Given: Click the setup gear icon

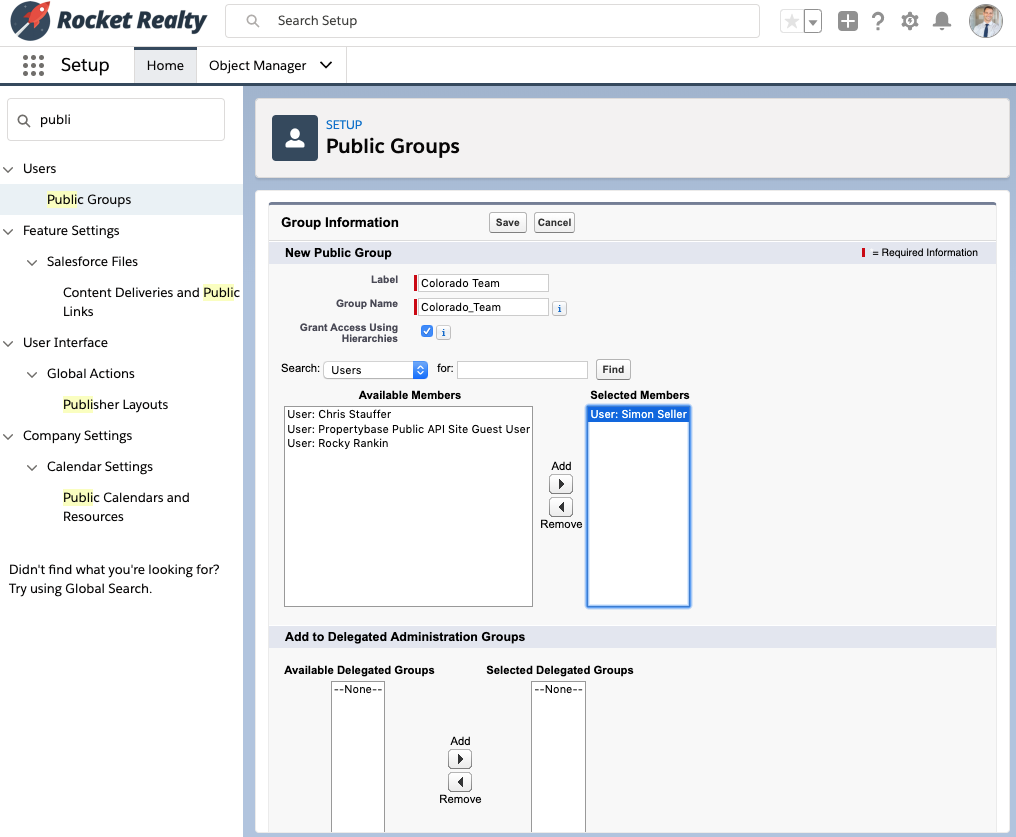Looking at the screenshot, I should point(909,20).
